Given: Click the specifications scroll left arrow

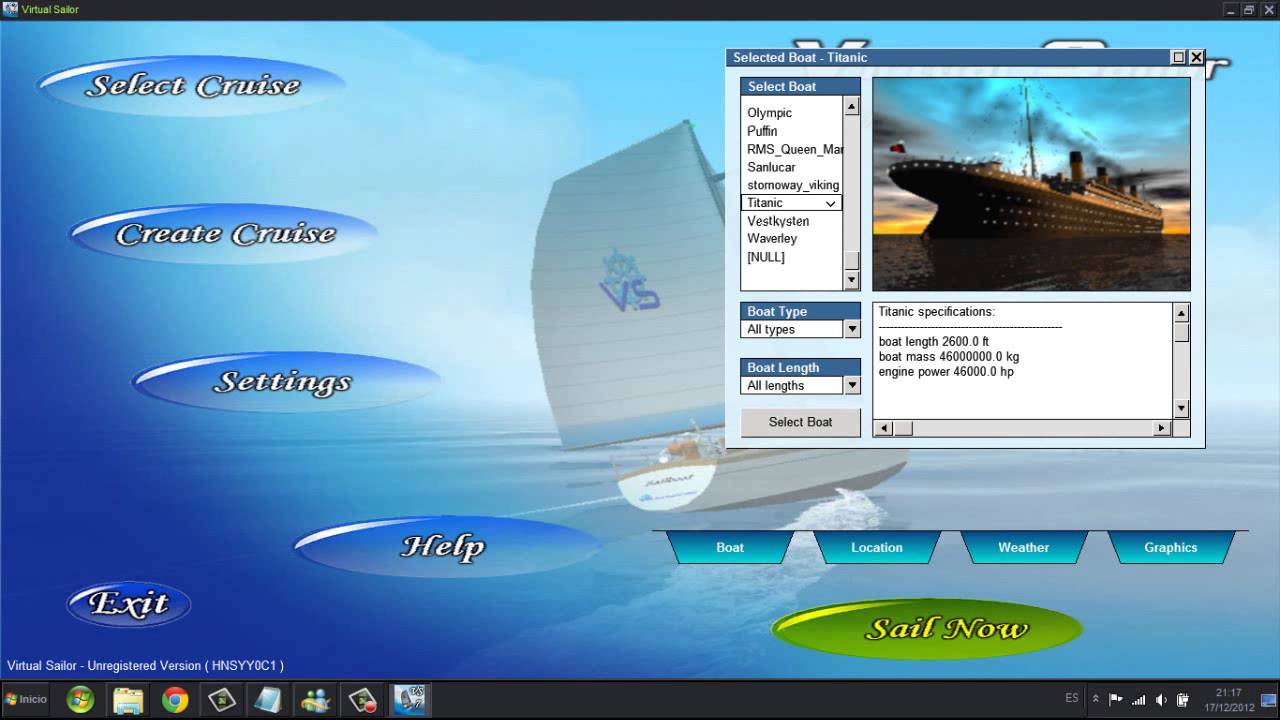Looking at the screenshot, I should [x=883, y=428].
